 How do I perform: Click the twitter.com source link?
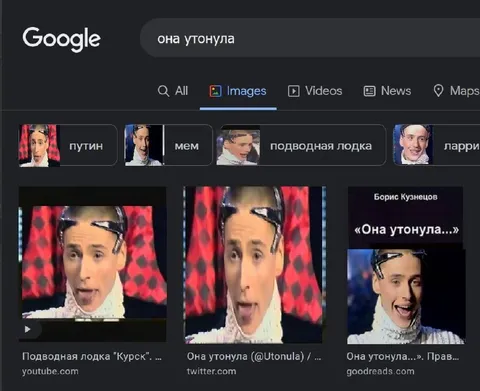(x=211, y=371)
